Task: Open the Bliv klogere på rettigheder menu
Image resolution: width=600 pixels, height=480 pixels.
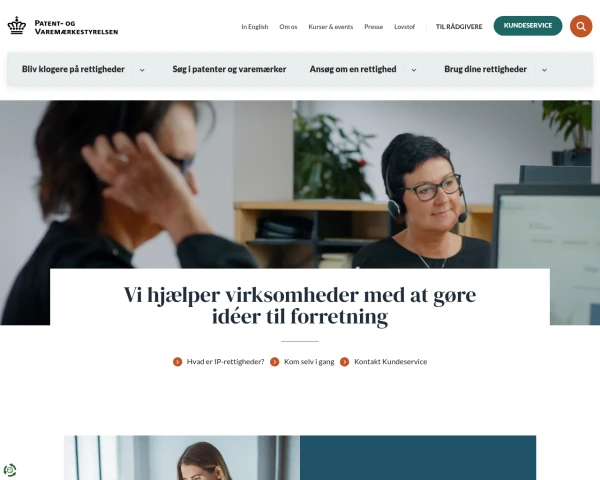Action: coord(73,69)
